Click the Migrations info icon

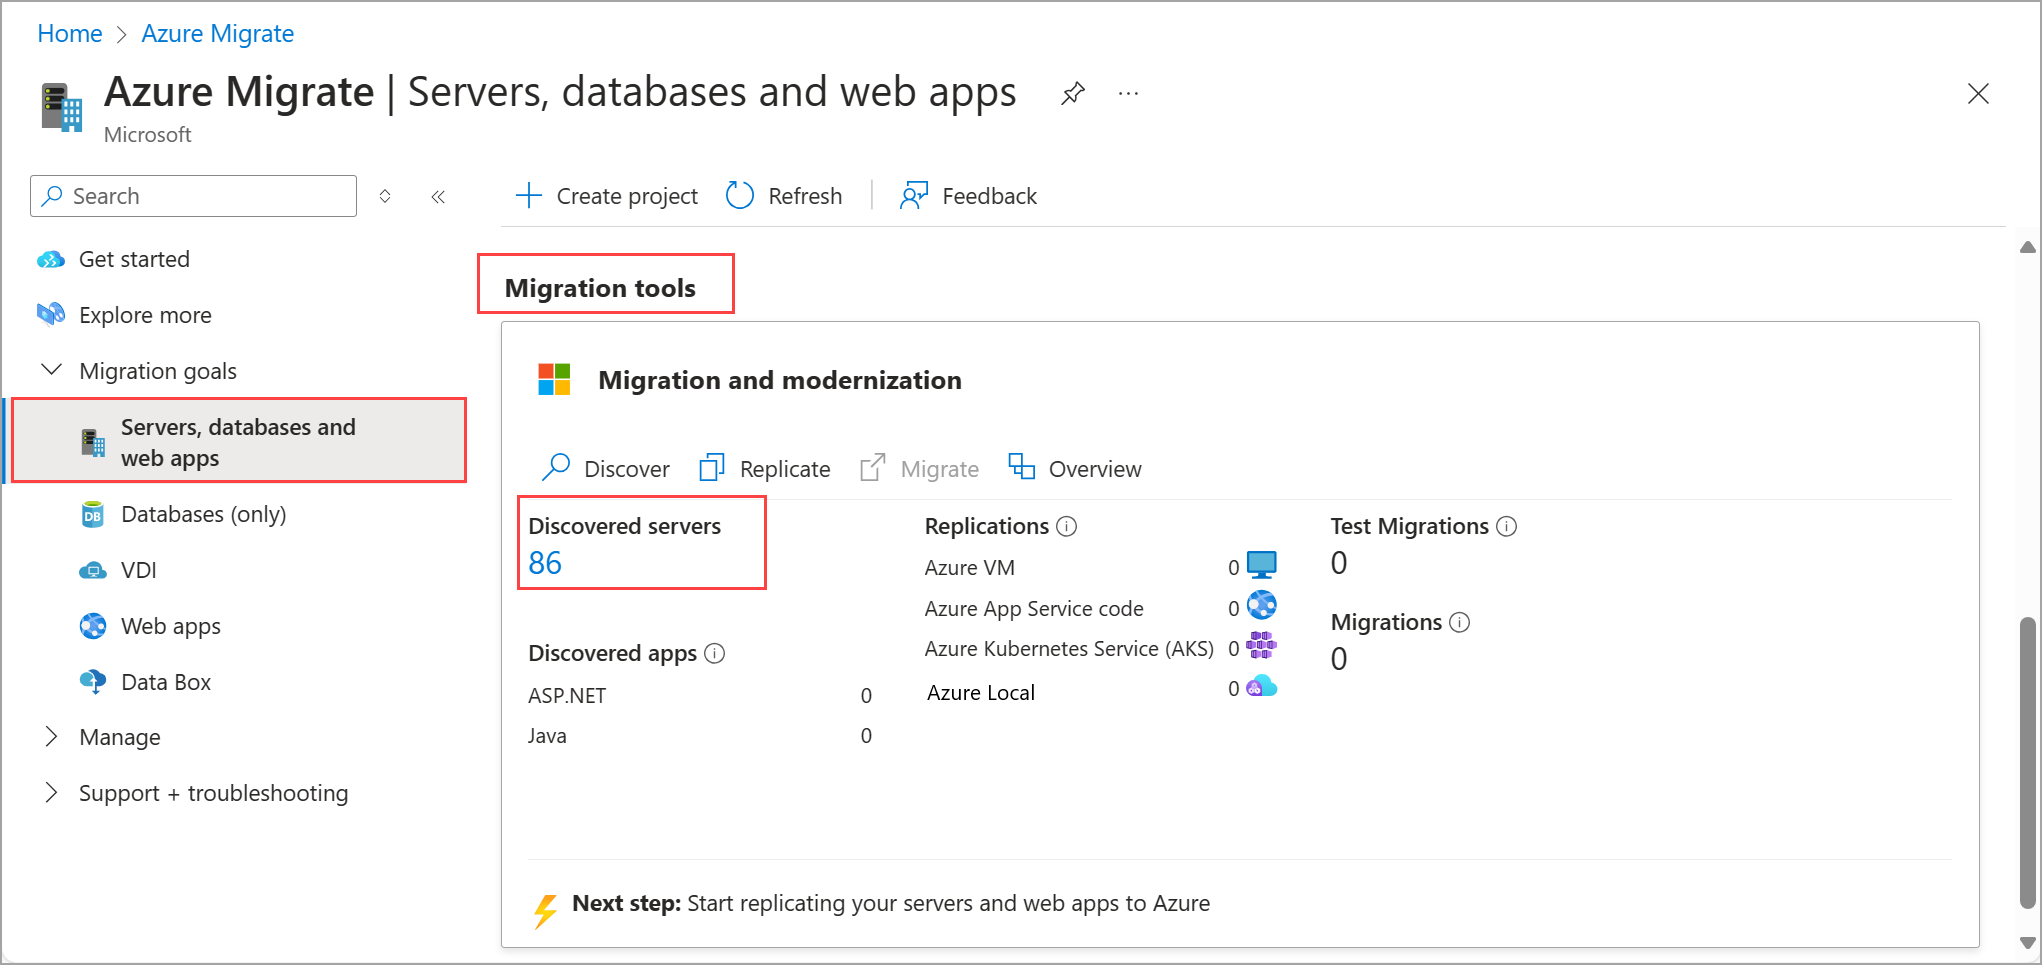(1459, 623)
